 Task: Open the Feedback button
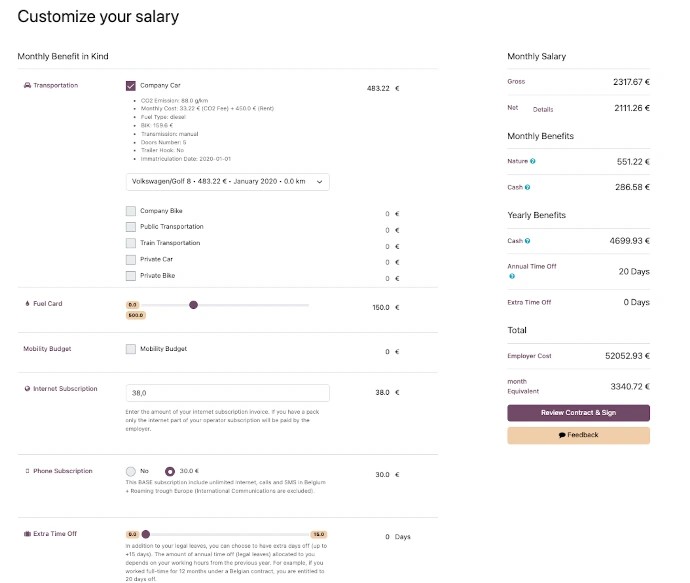(578, 435)
